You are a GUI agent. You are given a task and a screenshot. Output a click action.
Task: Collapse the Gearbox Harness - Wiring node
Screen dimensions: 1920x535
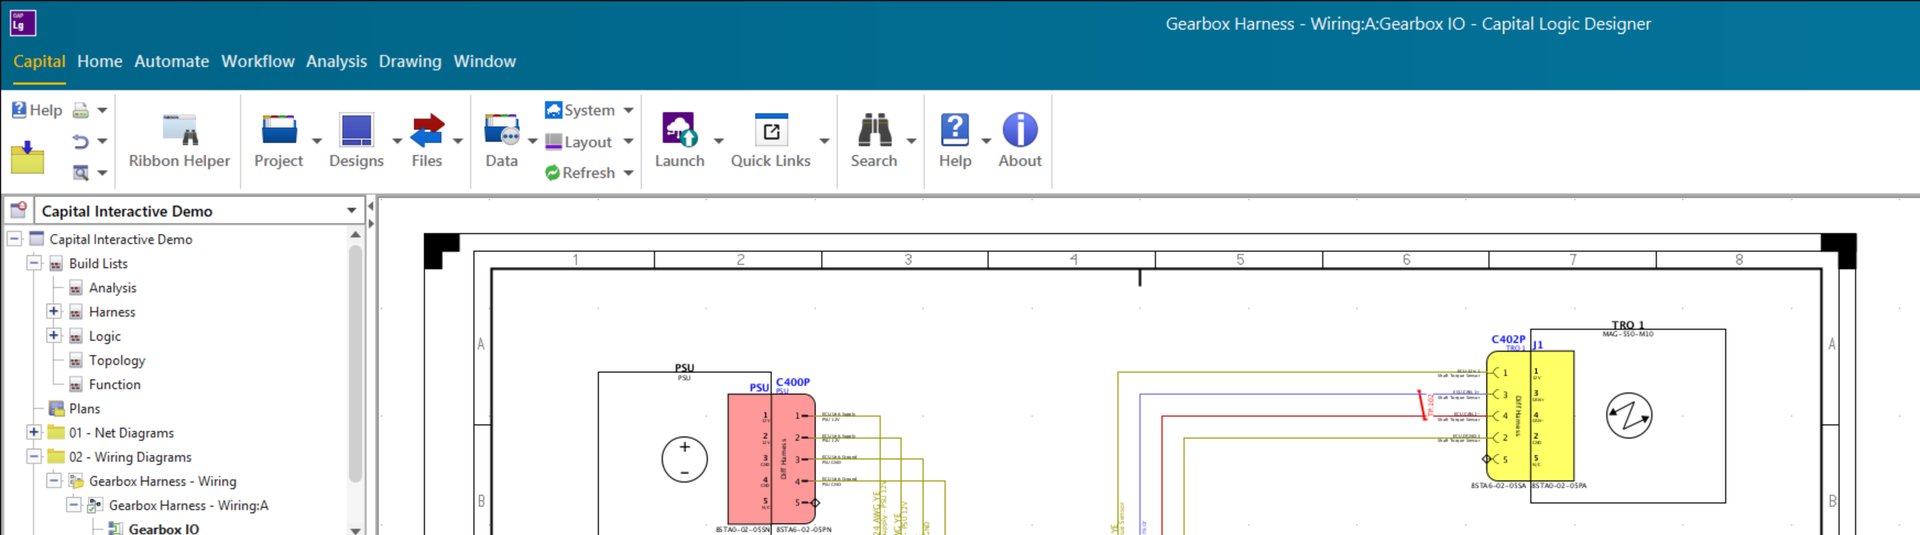point(54,481)
